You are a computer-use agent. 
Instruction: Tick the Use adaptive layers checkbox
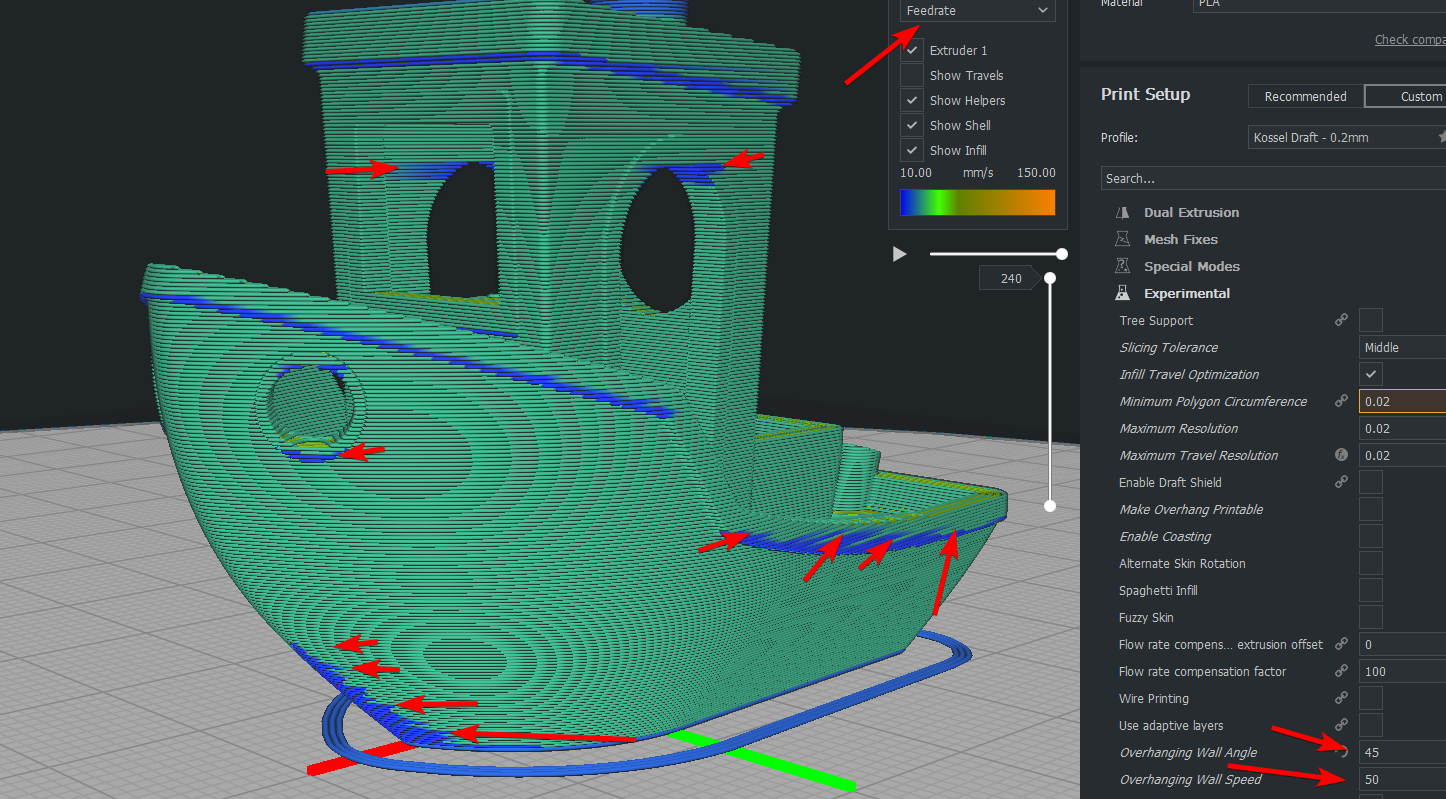click(1371, 726)
